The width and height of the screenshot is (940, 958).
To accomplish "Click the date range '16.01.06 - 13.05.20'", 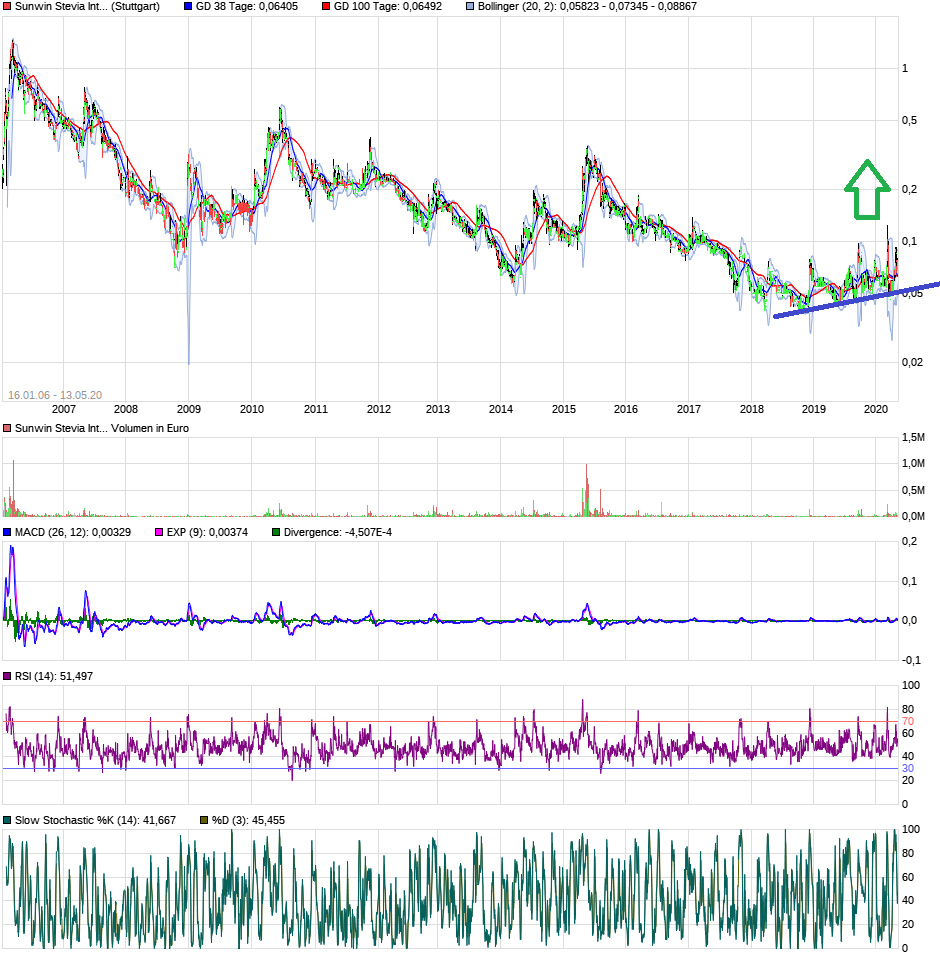I will [x=55, y=395].
